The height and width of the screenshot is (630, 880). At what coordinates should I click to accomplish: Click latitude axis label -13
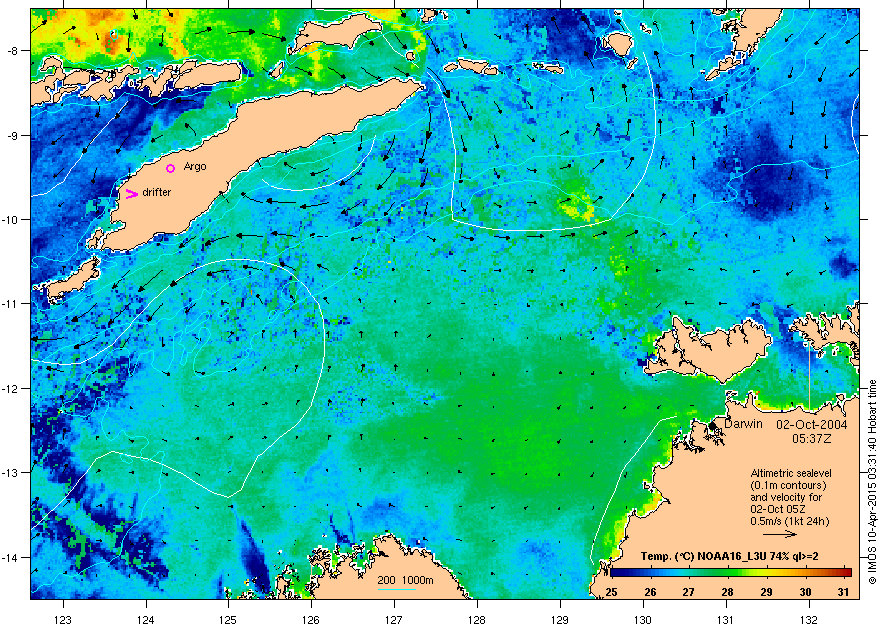coord(11,473)
